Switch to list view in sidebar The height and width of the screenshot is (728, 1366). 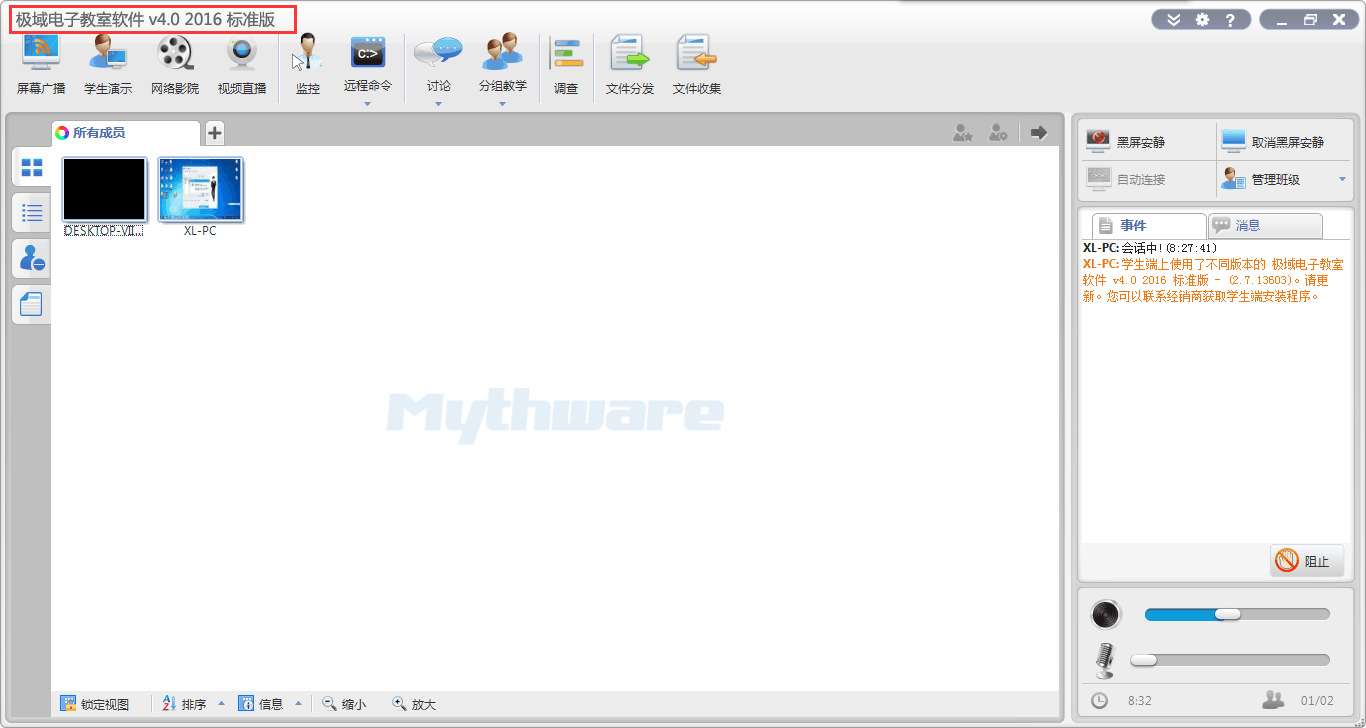click(x=32, y=213)
